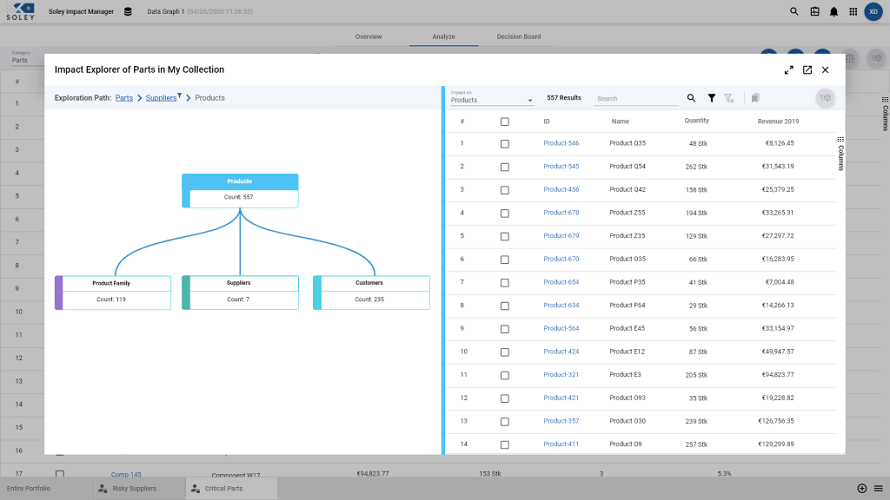Viewport: 890px width, 500px height.
Task: Open Impact Explorer in new window
Action: [807, 70]
